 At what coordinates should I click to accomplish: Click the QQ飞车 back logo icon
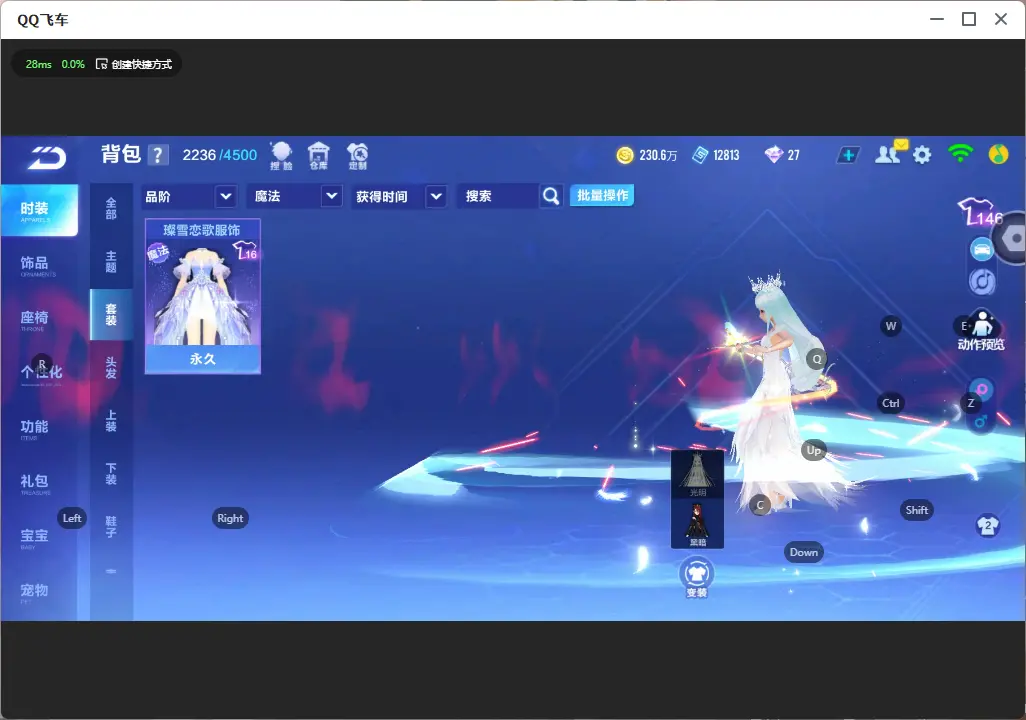(46, 157)
